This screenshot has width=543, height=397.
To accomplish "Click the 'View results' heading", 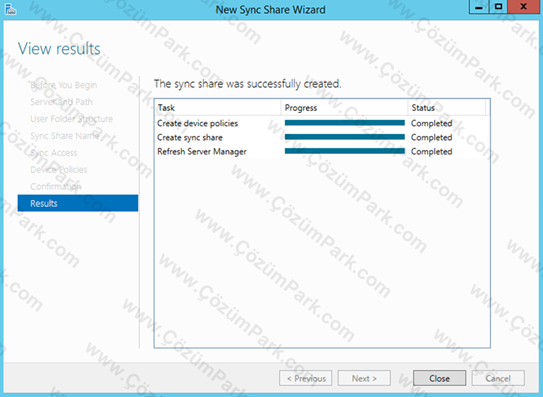I will pyautogui.click(x=59, y=48).
